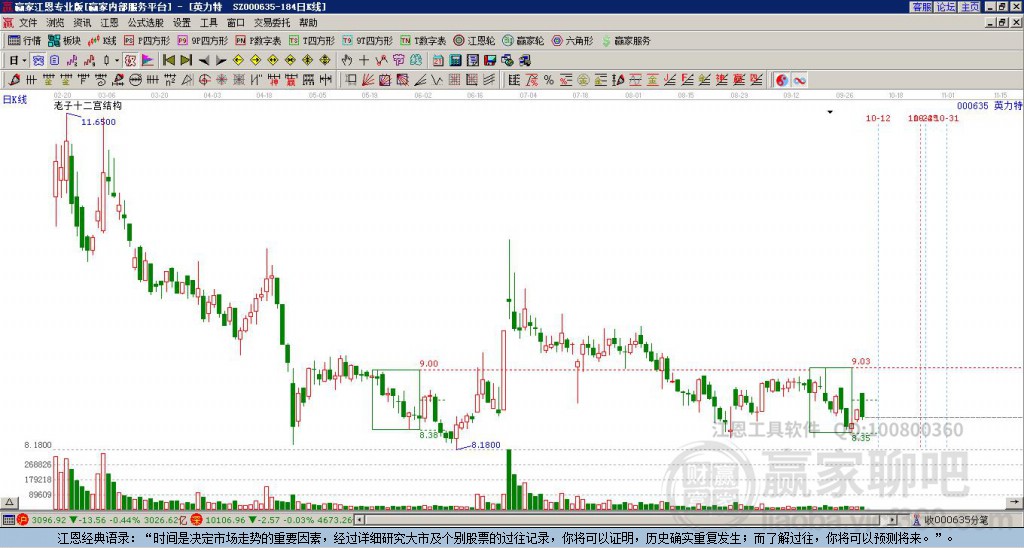Click the 8.1800 low price marker

486,445
